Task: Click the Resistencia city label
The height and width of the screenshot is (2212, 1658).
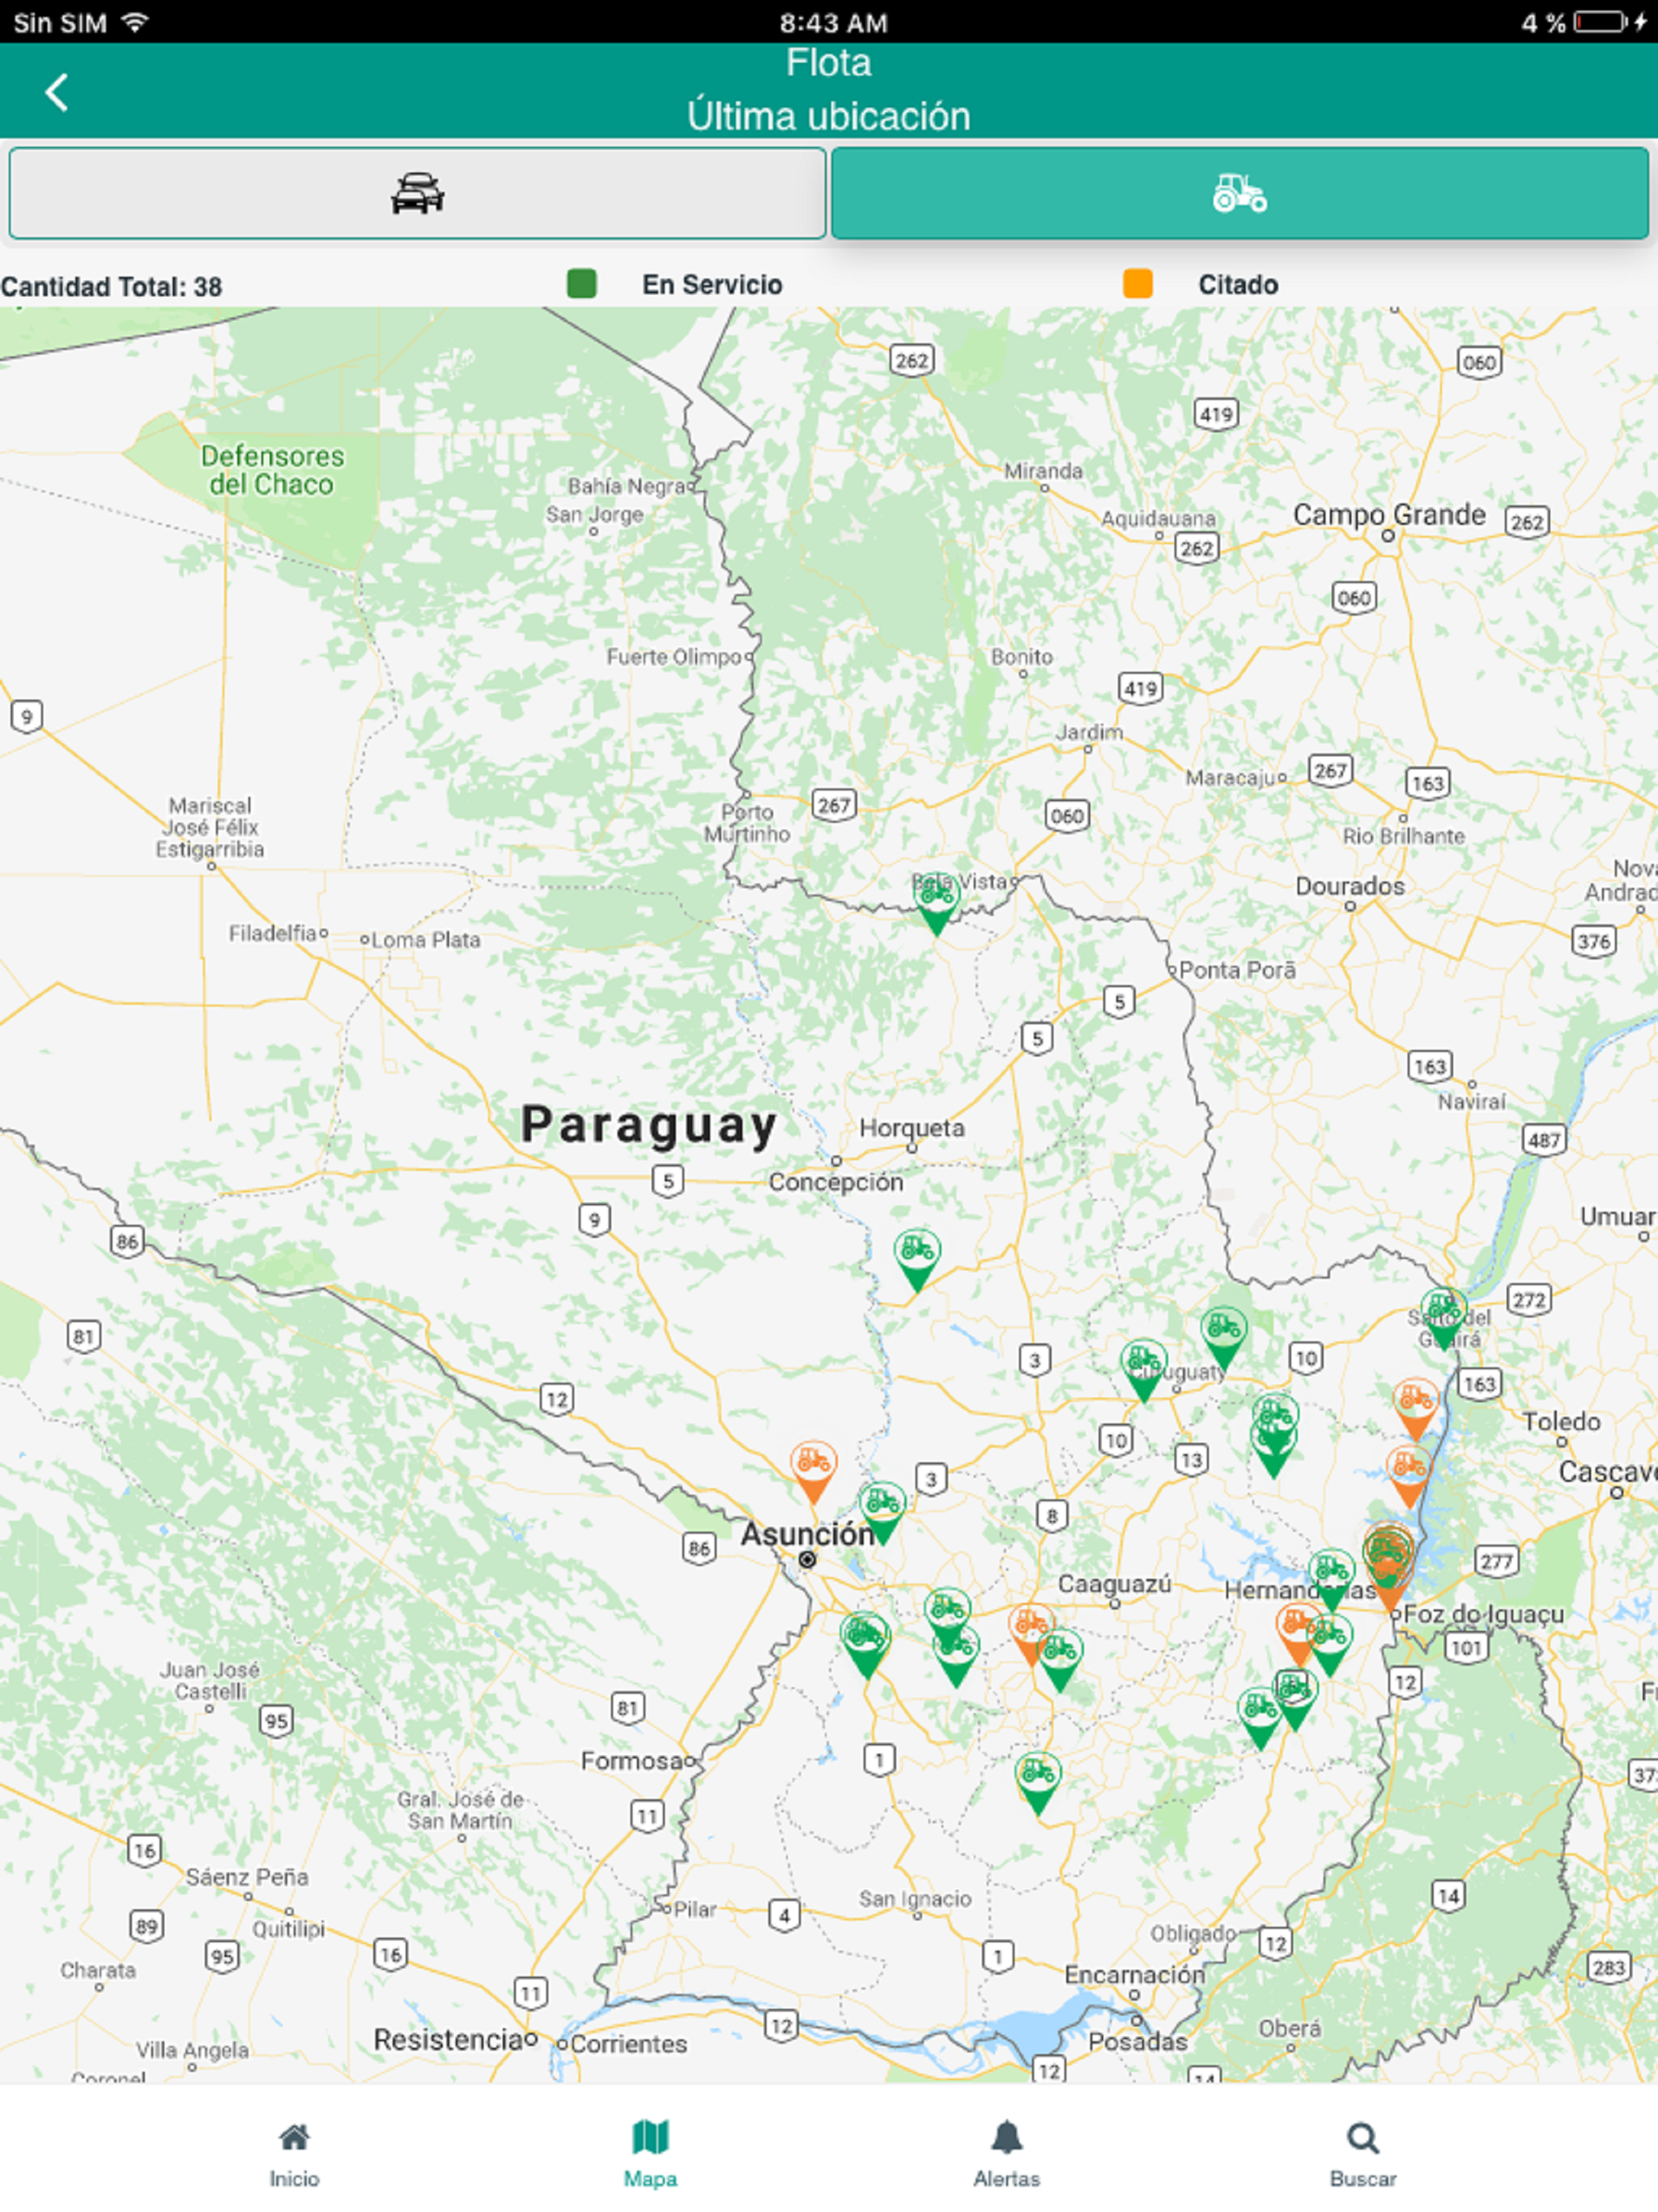Action: tap(448, 2040)
